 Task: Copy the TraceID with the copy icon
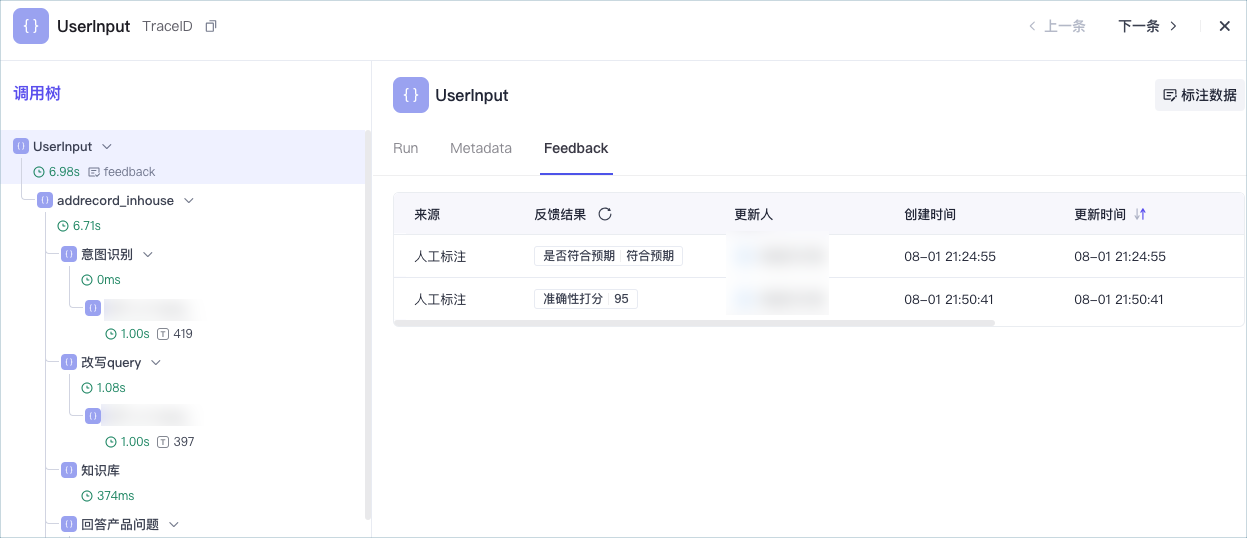(210, 26)
